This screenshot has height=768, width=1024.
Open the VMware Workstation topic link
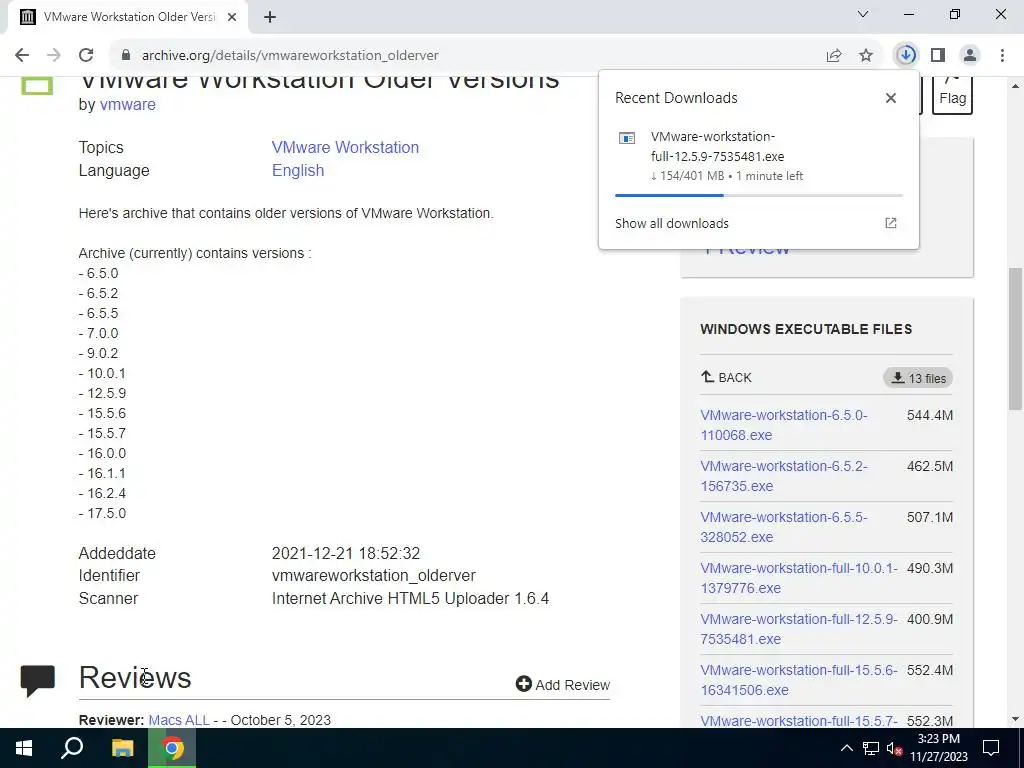pyautogui.click(x=345, y=147)
